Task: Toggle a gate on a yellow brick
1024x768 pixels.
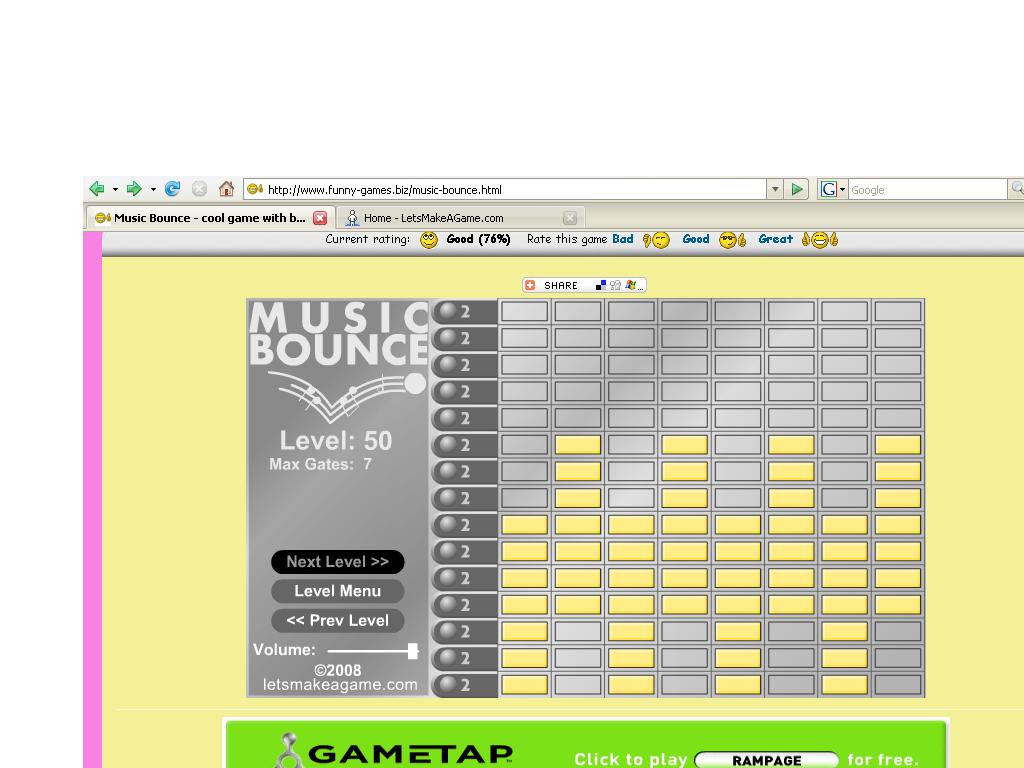Action: tap(577, 444)
